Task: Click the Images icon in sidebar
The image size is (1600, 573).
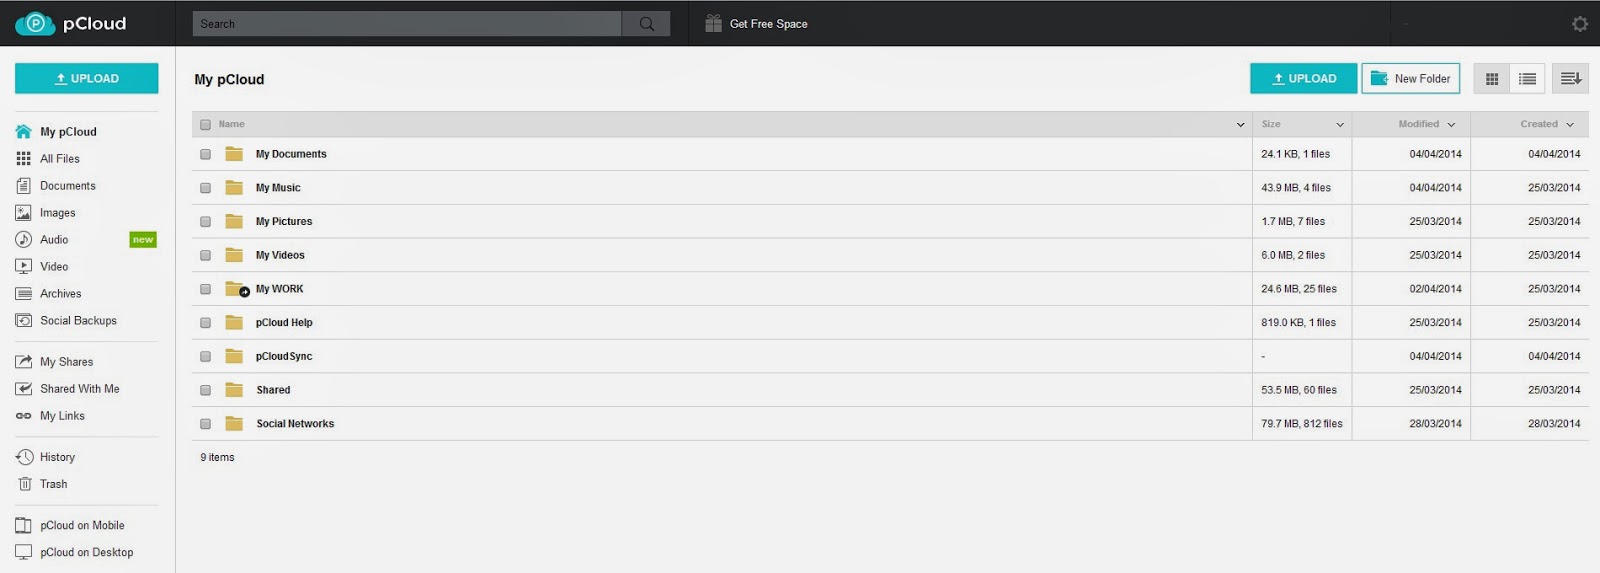Action: point(24,213)
